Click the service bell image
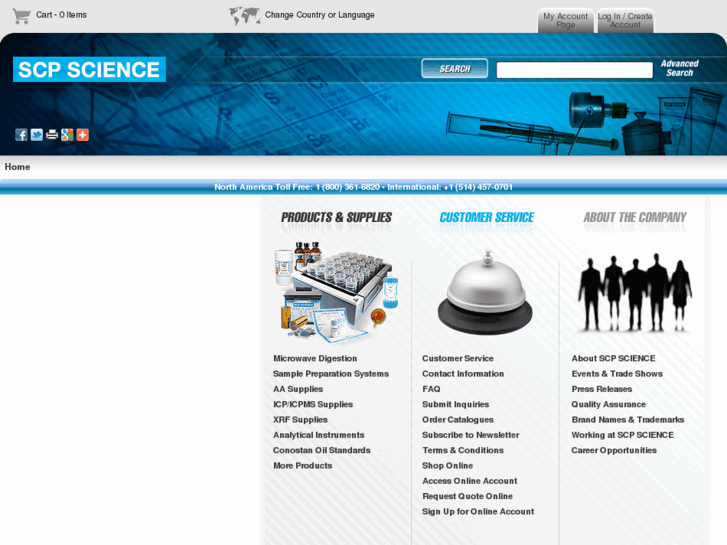Image resolution: width=727 pixels, height=545 pixels. (485, 292)
